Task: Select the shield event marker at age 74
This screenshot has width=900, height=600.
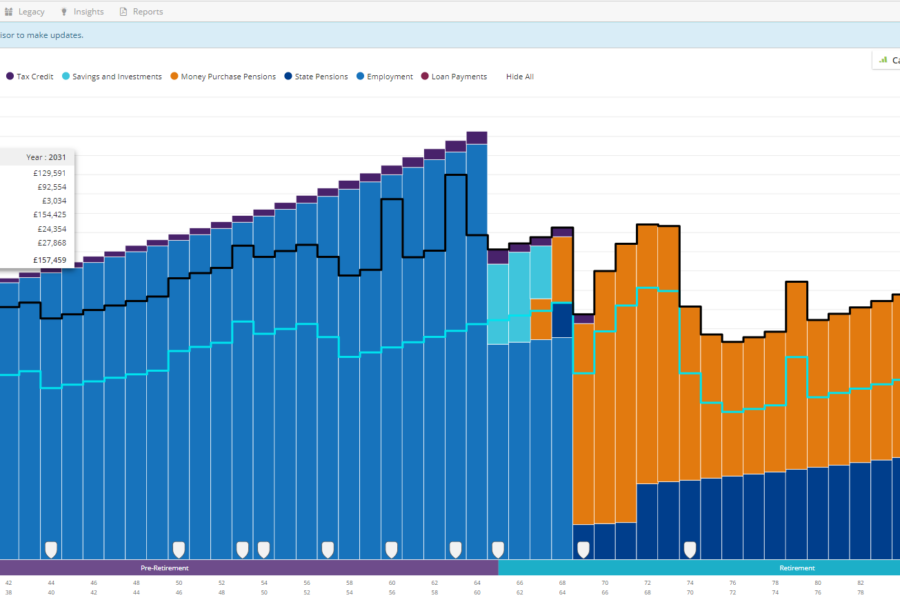Action: point(689,549)
